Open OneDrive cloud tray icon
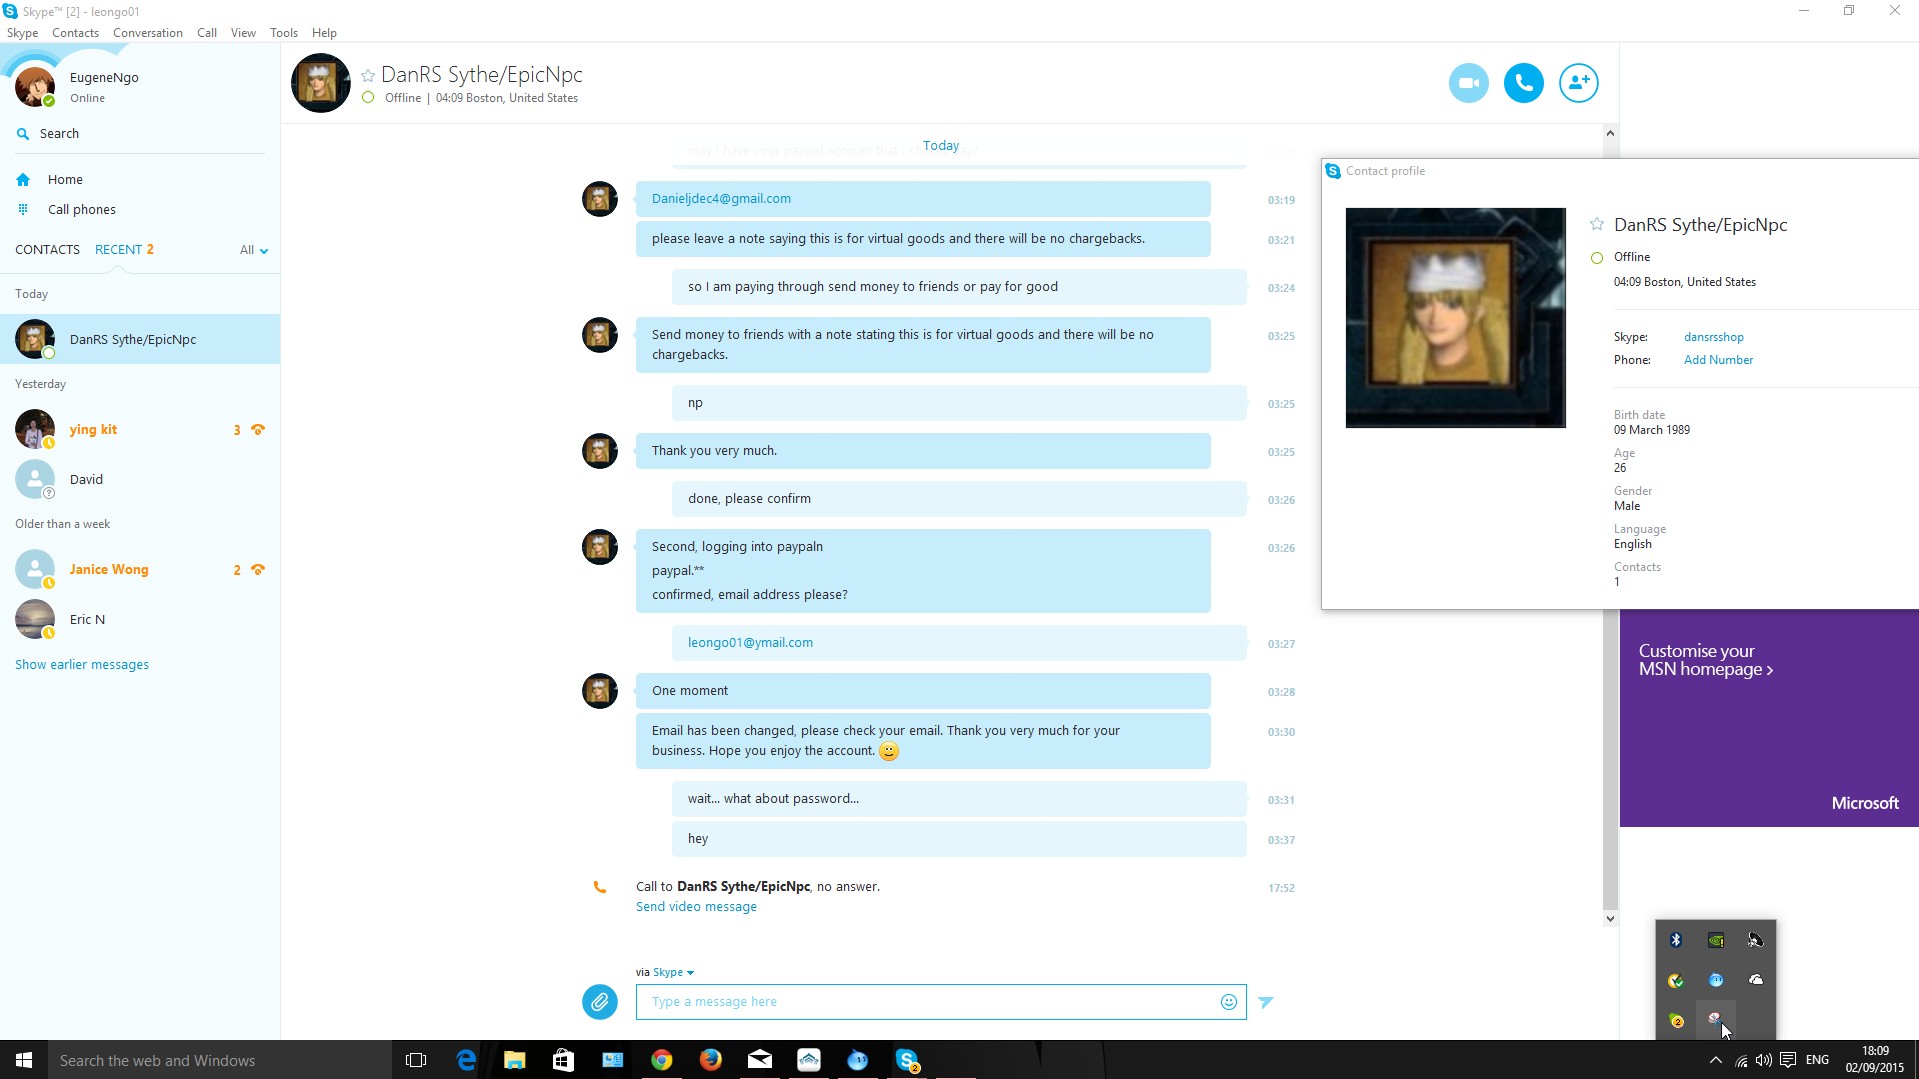Image resolution: width=1919 pixels, height=1079 pixels. (x=1756, y=980)
